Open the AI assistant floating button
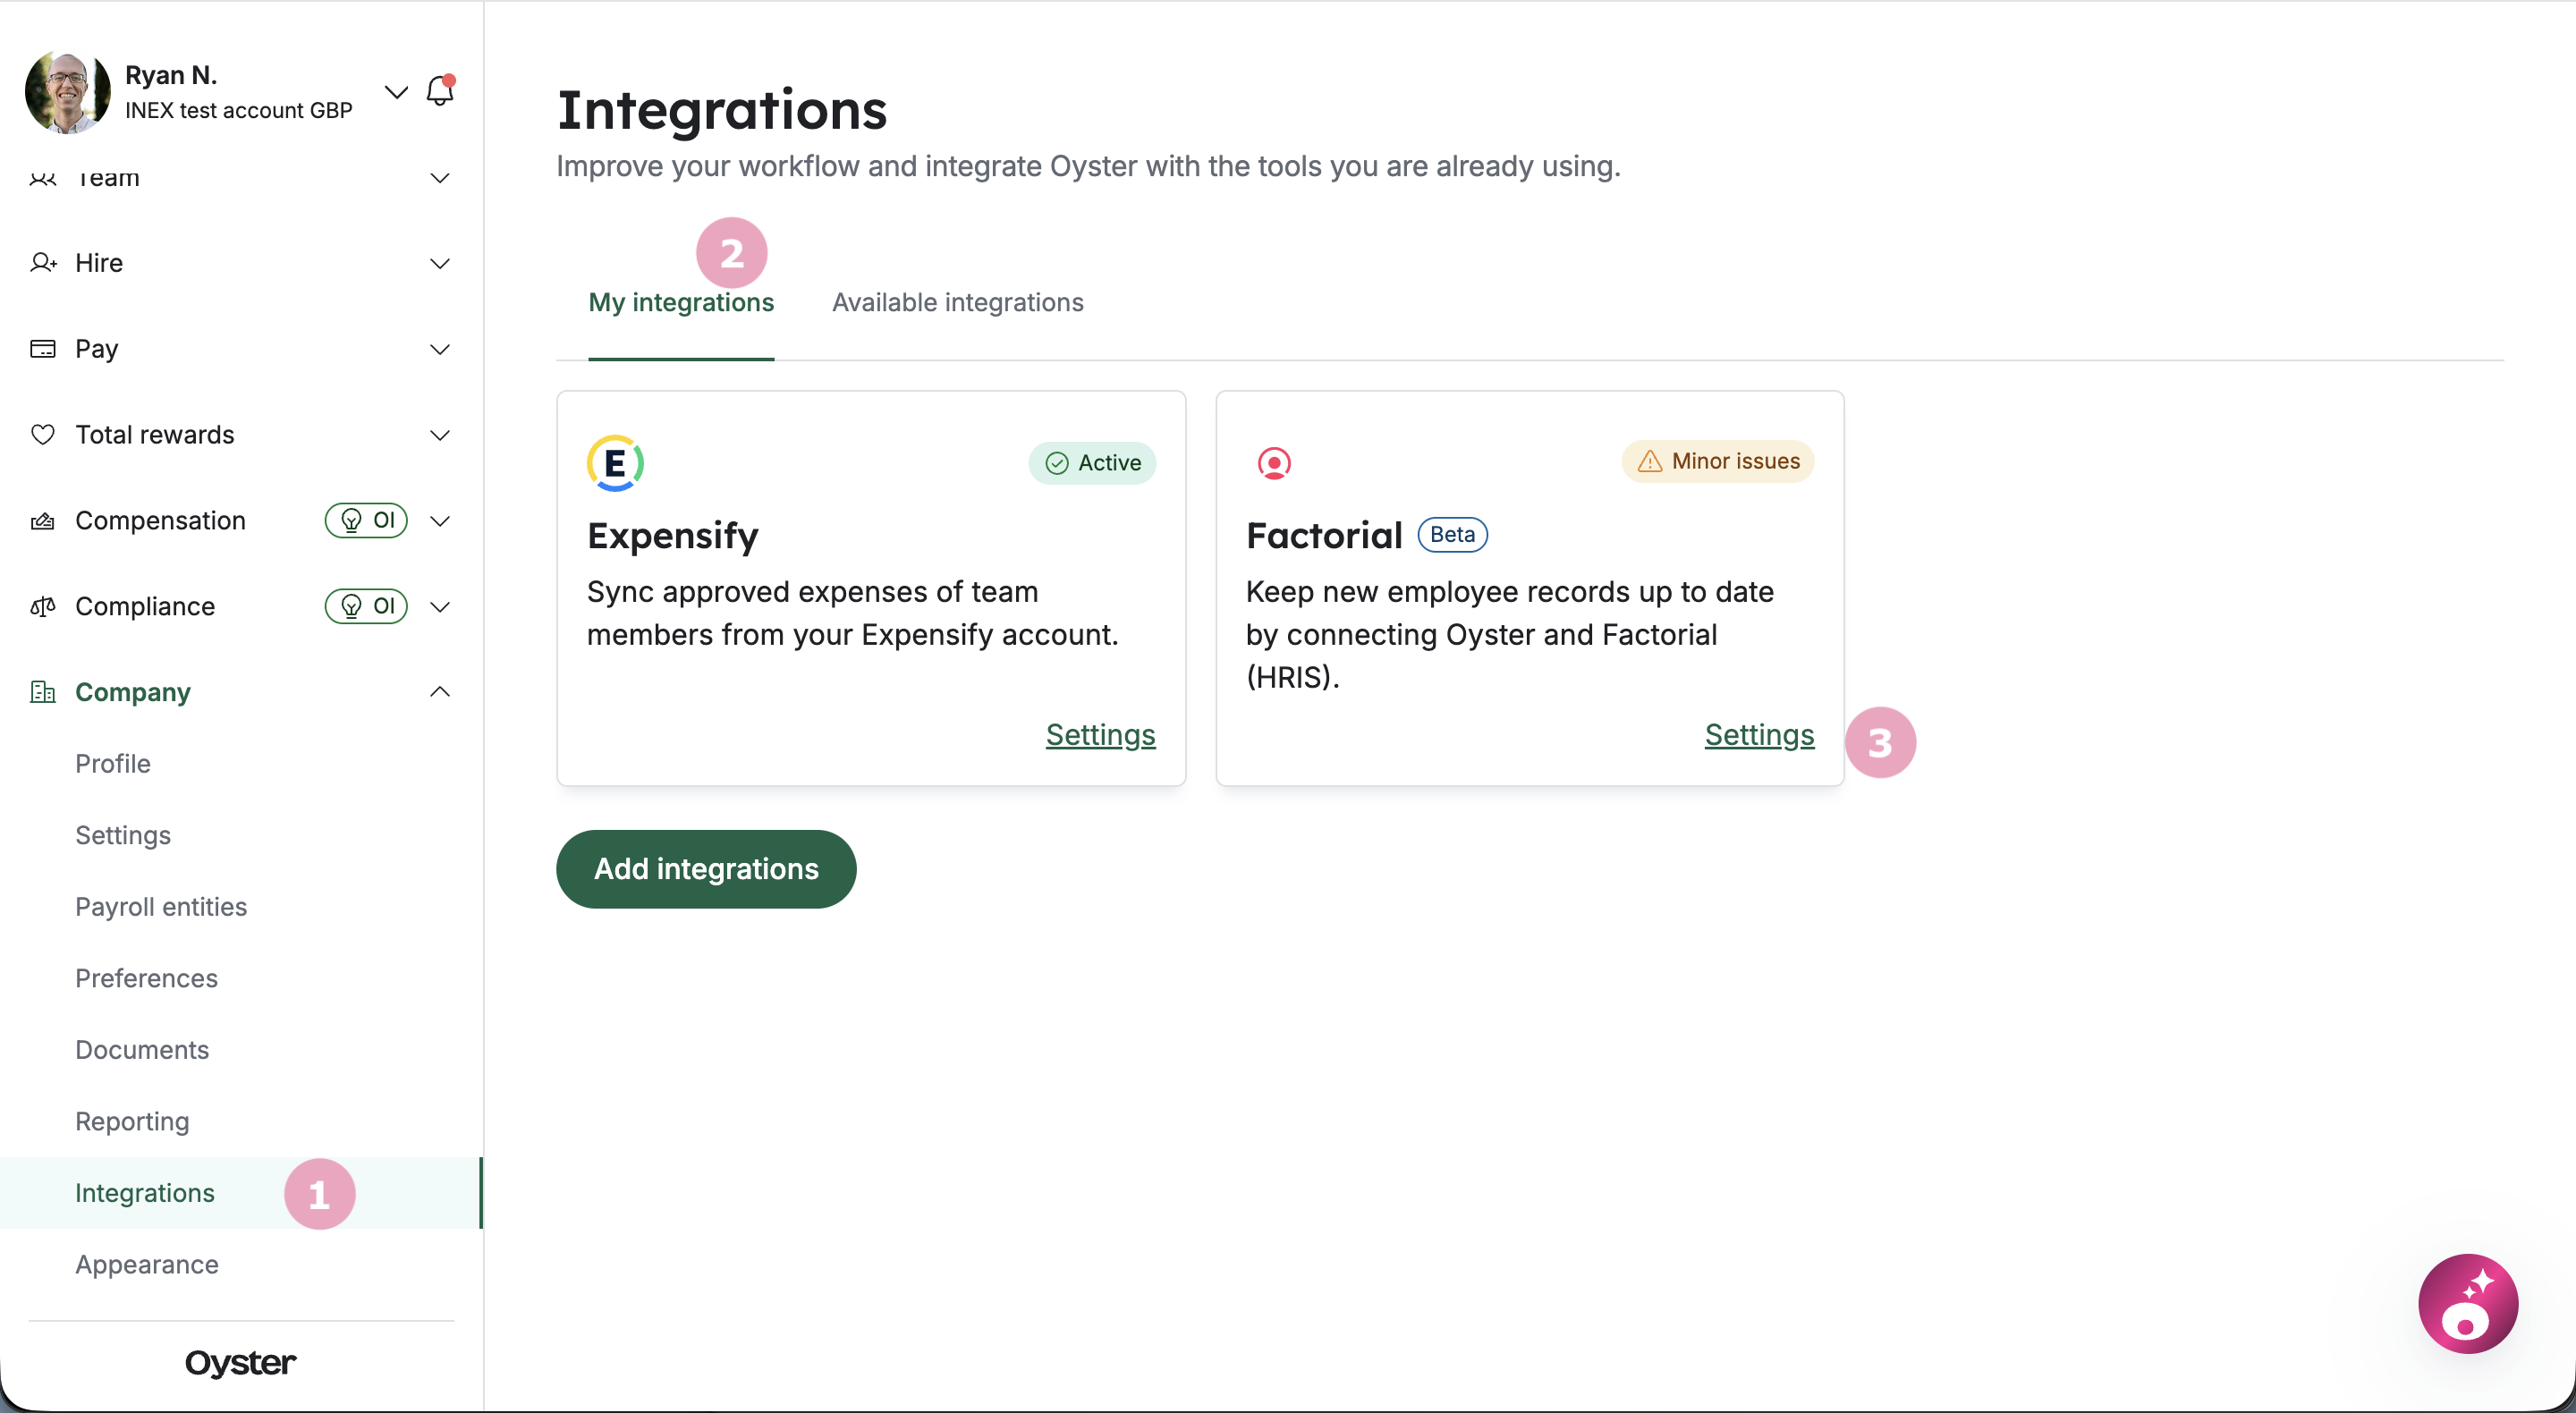The image size is (2576, 1413). pos(2468,1304)
